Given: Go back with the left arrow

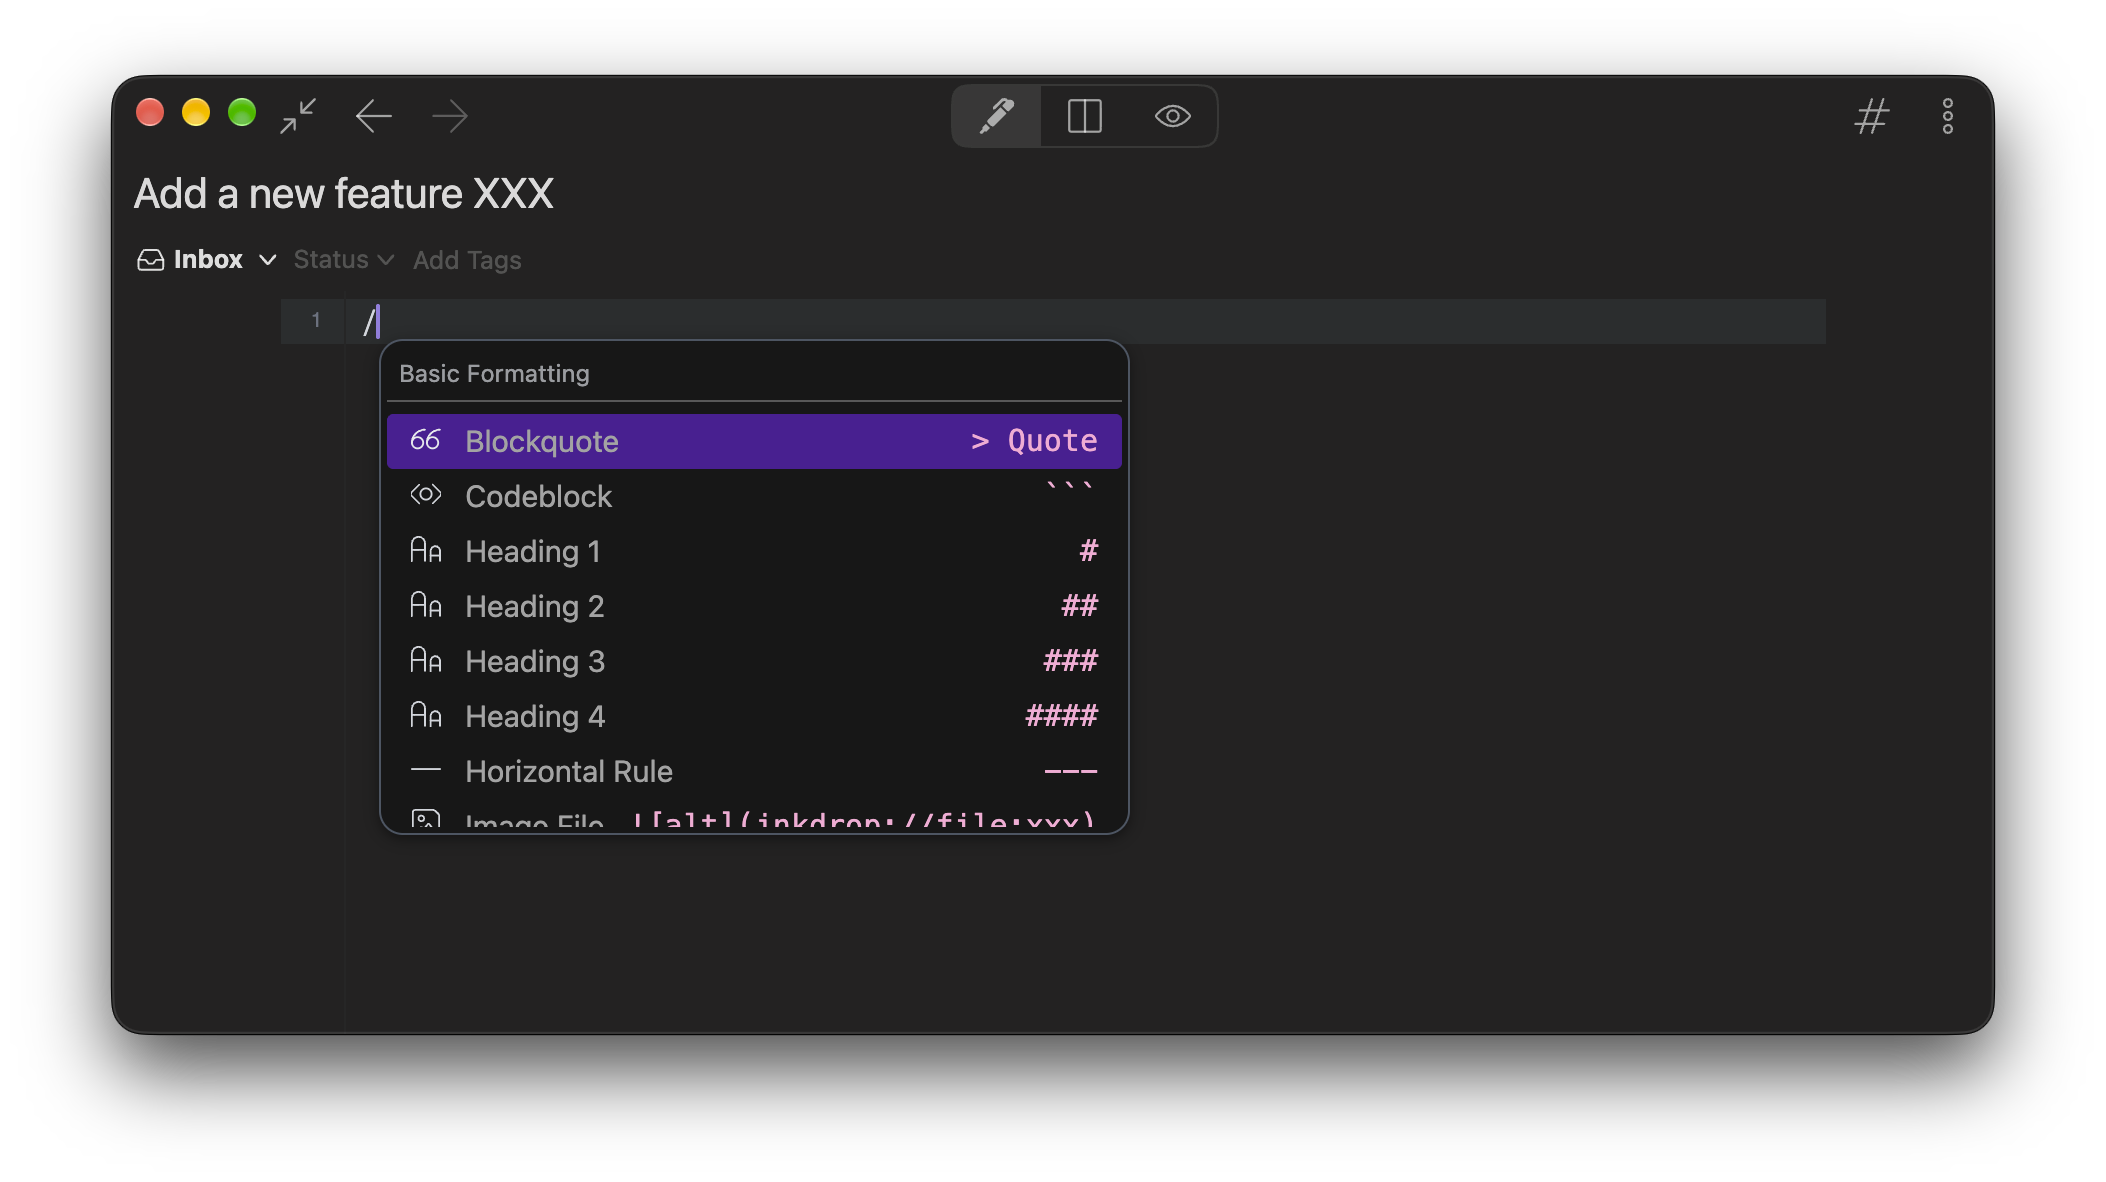Looking at the screenshot, I should 373,116.
